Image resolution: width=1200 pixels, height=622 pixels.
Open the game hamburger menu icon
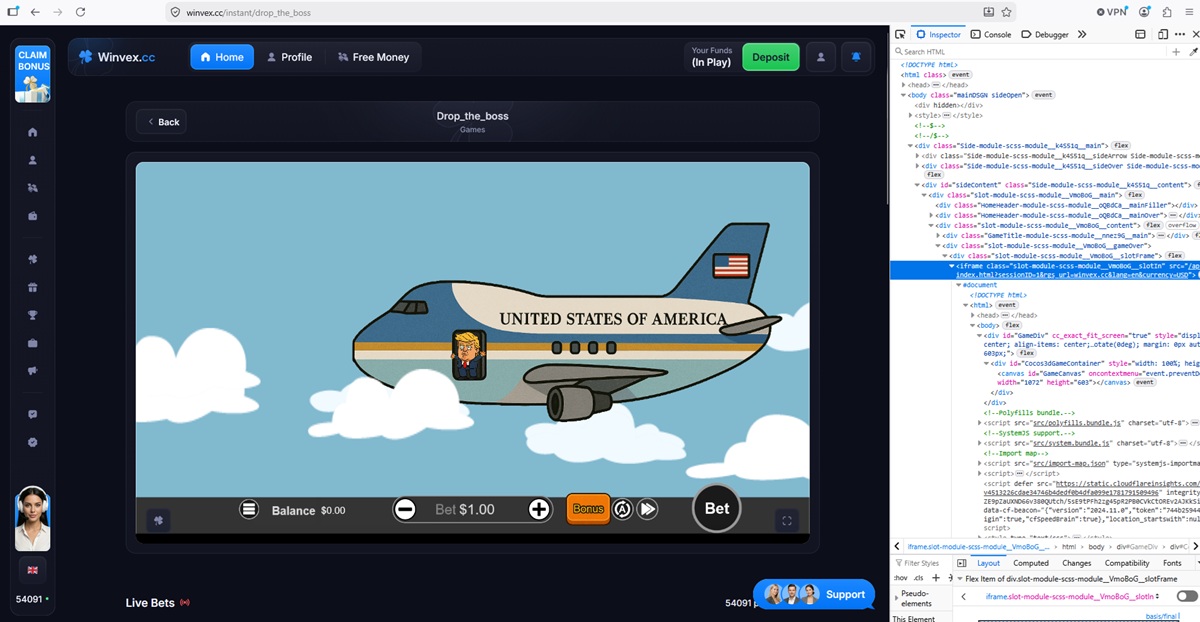pos(249,509)
